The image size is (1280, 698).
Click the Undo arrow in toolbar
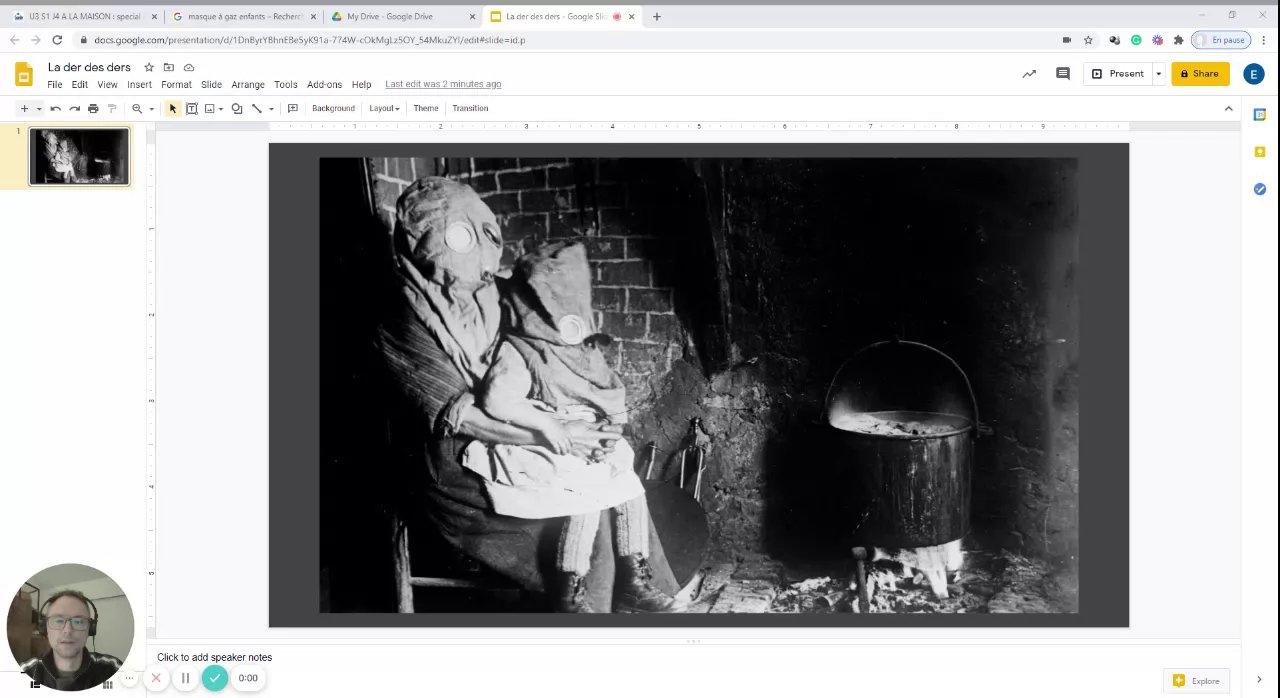coord(56,108)
